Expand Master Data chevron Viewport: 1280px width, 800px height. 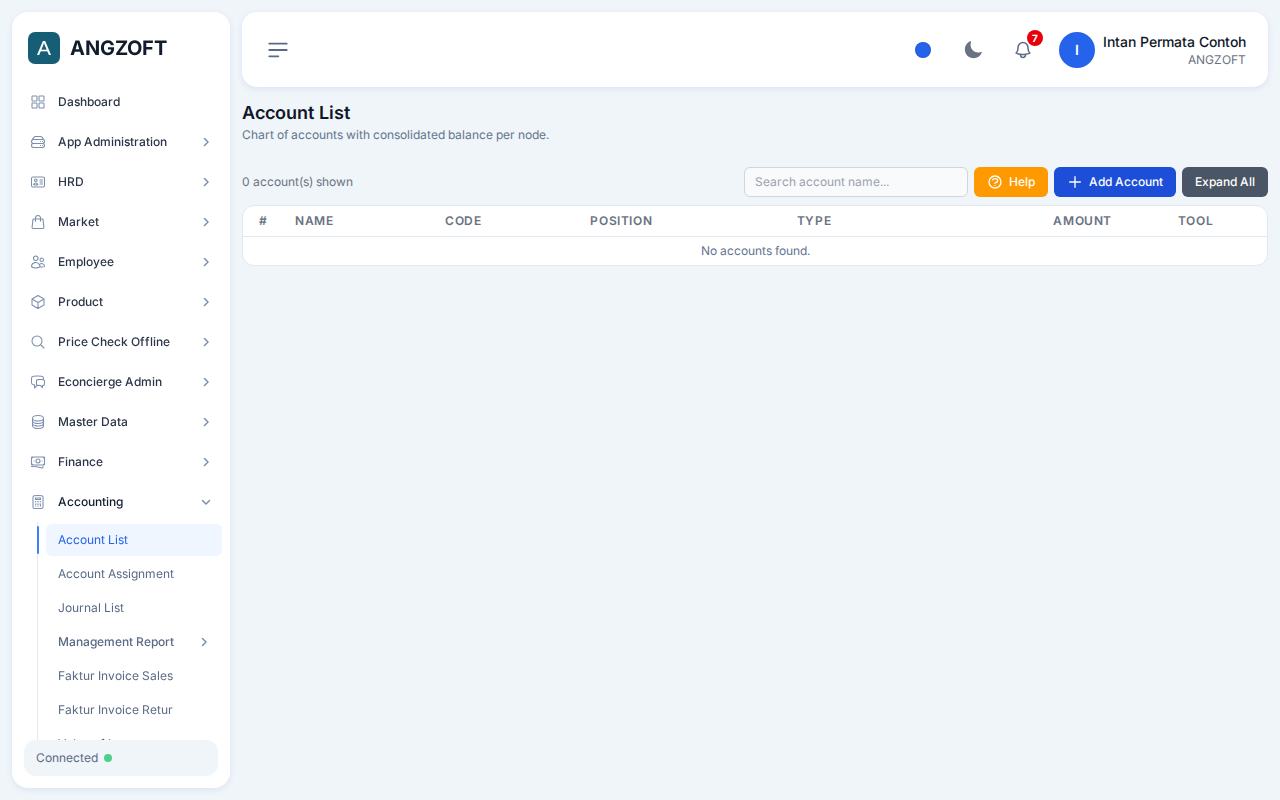click(x=206, y=422)
